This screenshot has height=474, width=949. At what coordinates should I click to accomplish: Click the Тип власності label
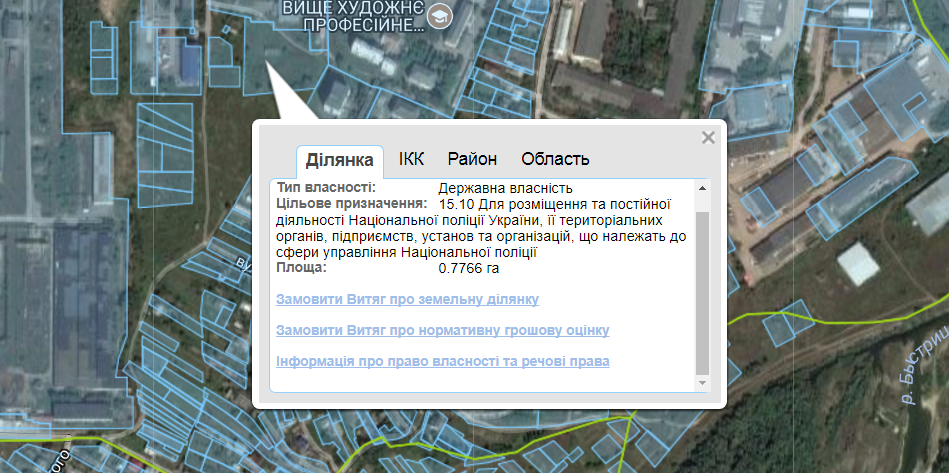326,187
